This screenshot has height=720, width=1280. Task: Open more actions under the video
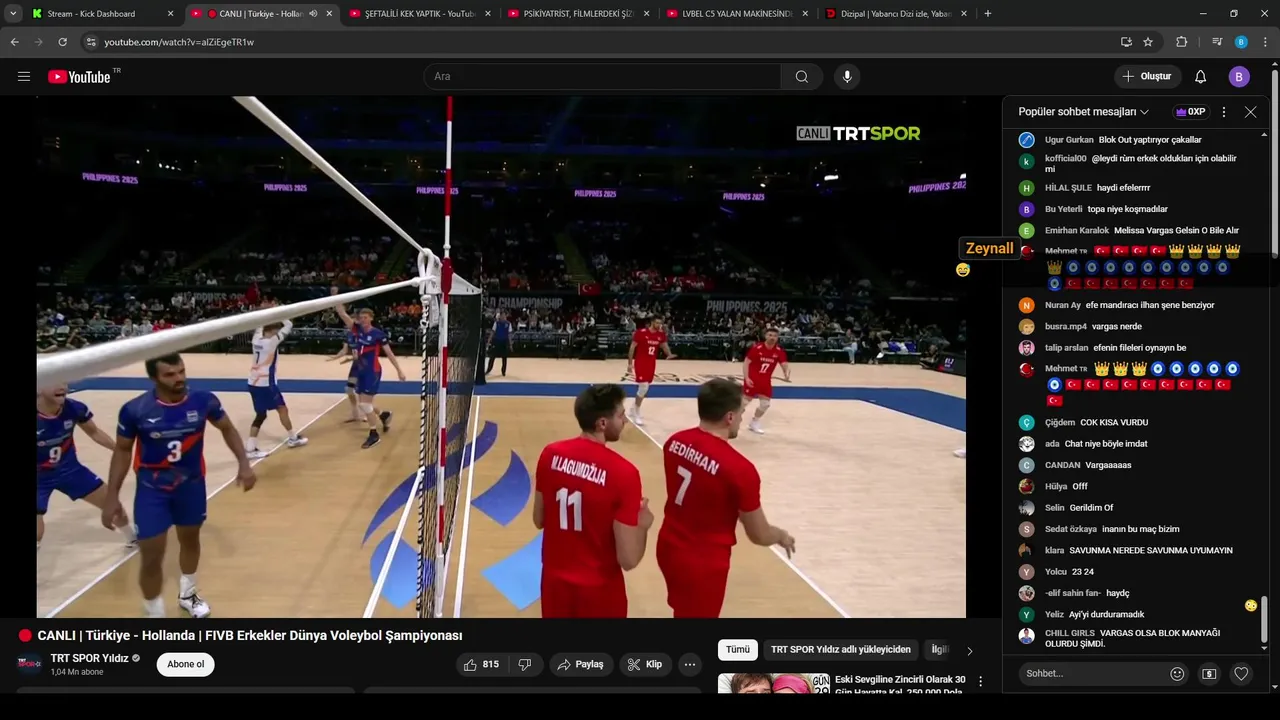[689, 664]
